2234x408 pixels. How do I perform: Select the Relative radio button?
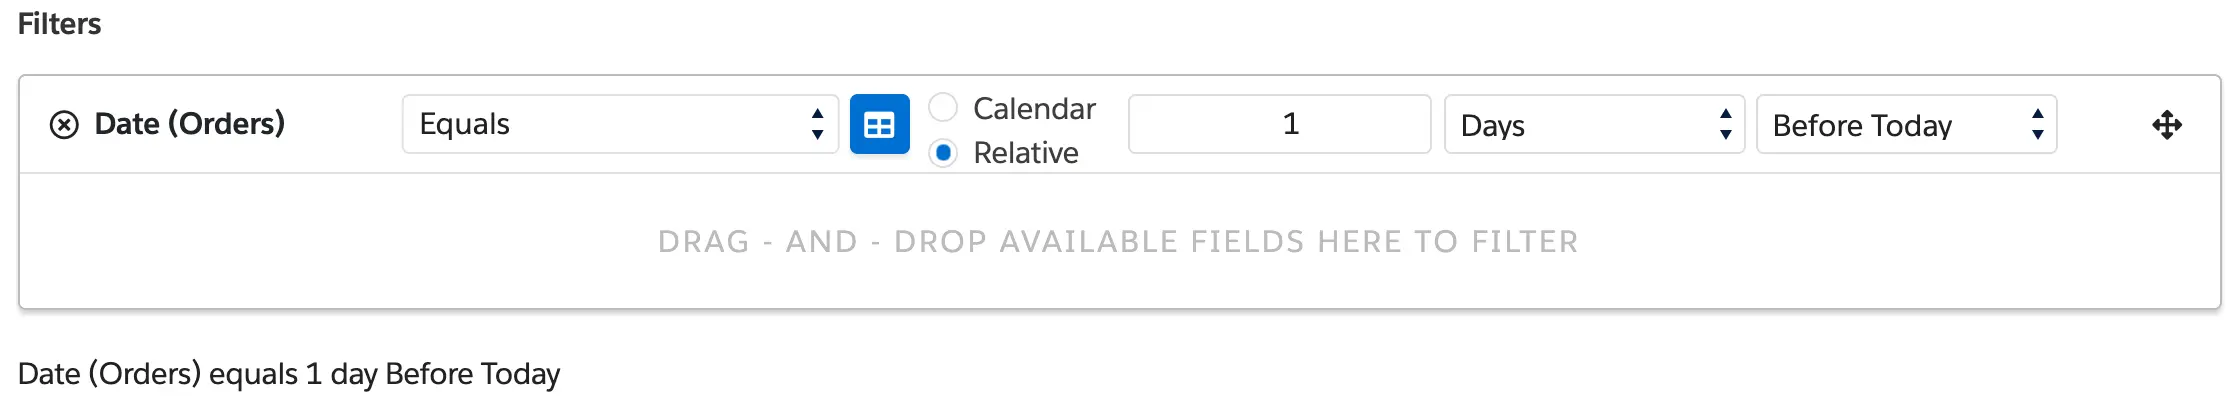coord(943,153)
